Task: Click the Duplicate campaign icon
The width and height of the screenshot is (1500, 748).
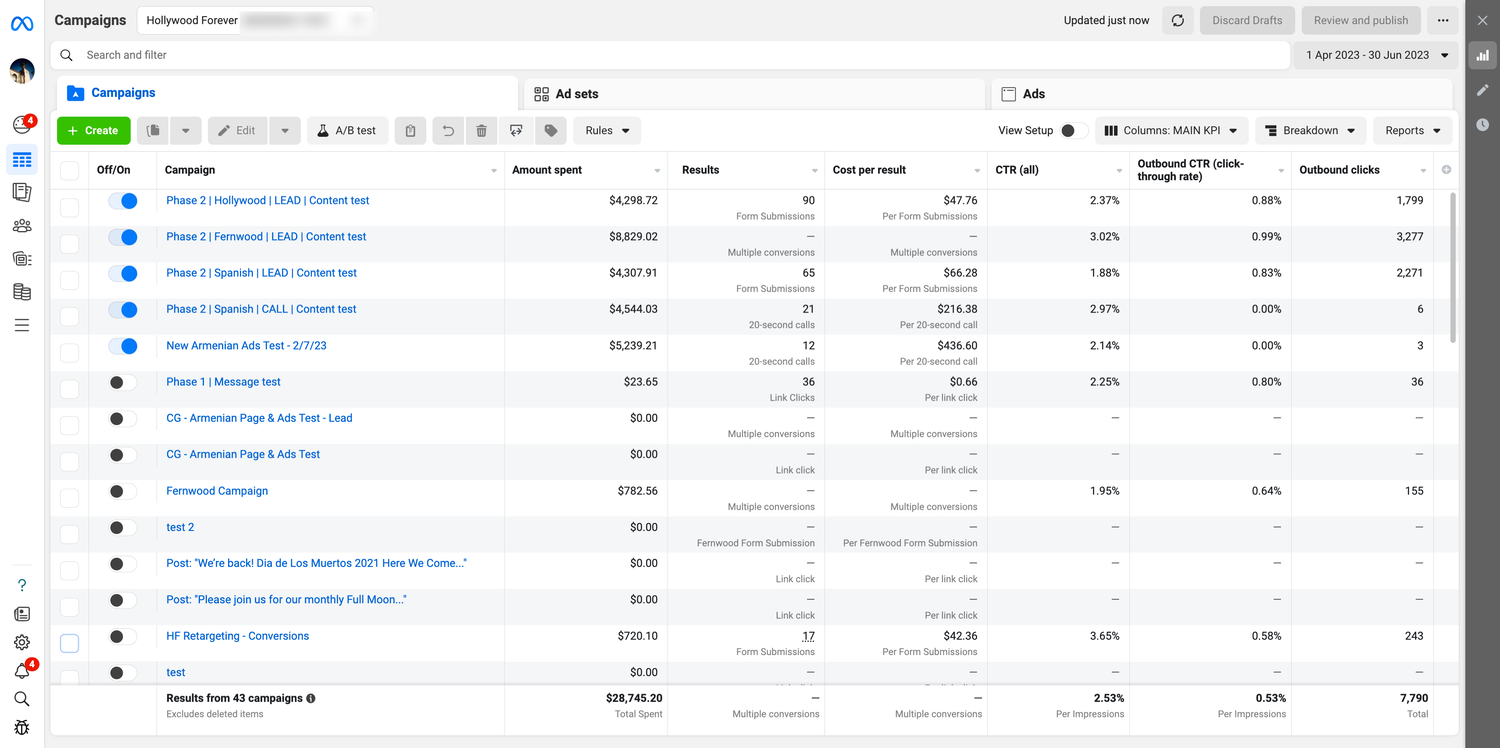Action: tap(153, 130)
